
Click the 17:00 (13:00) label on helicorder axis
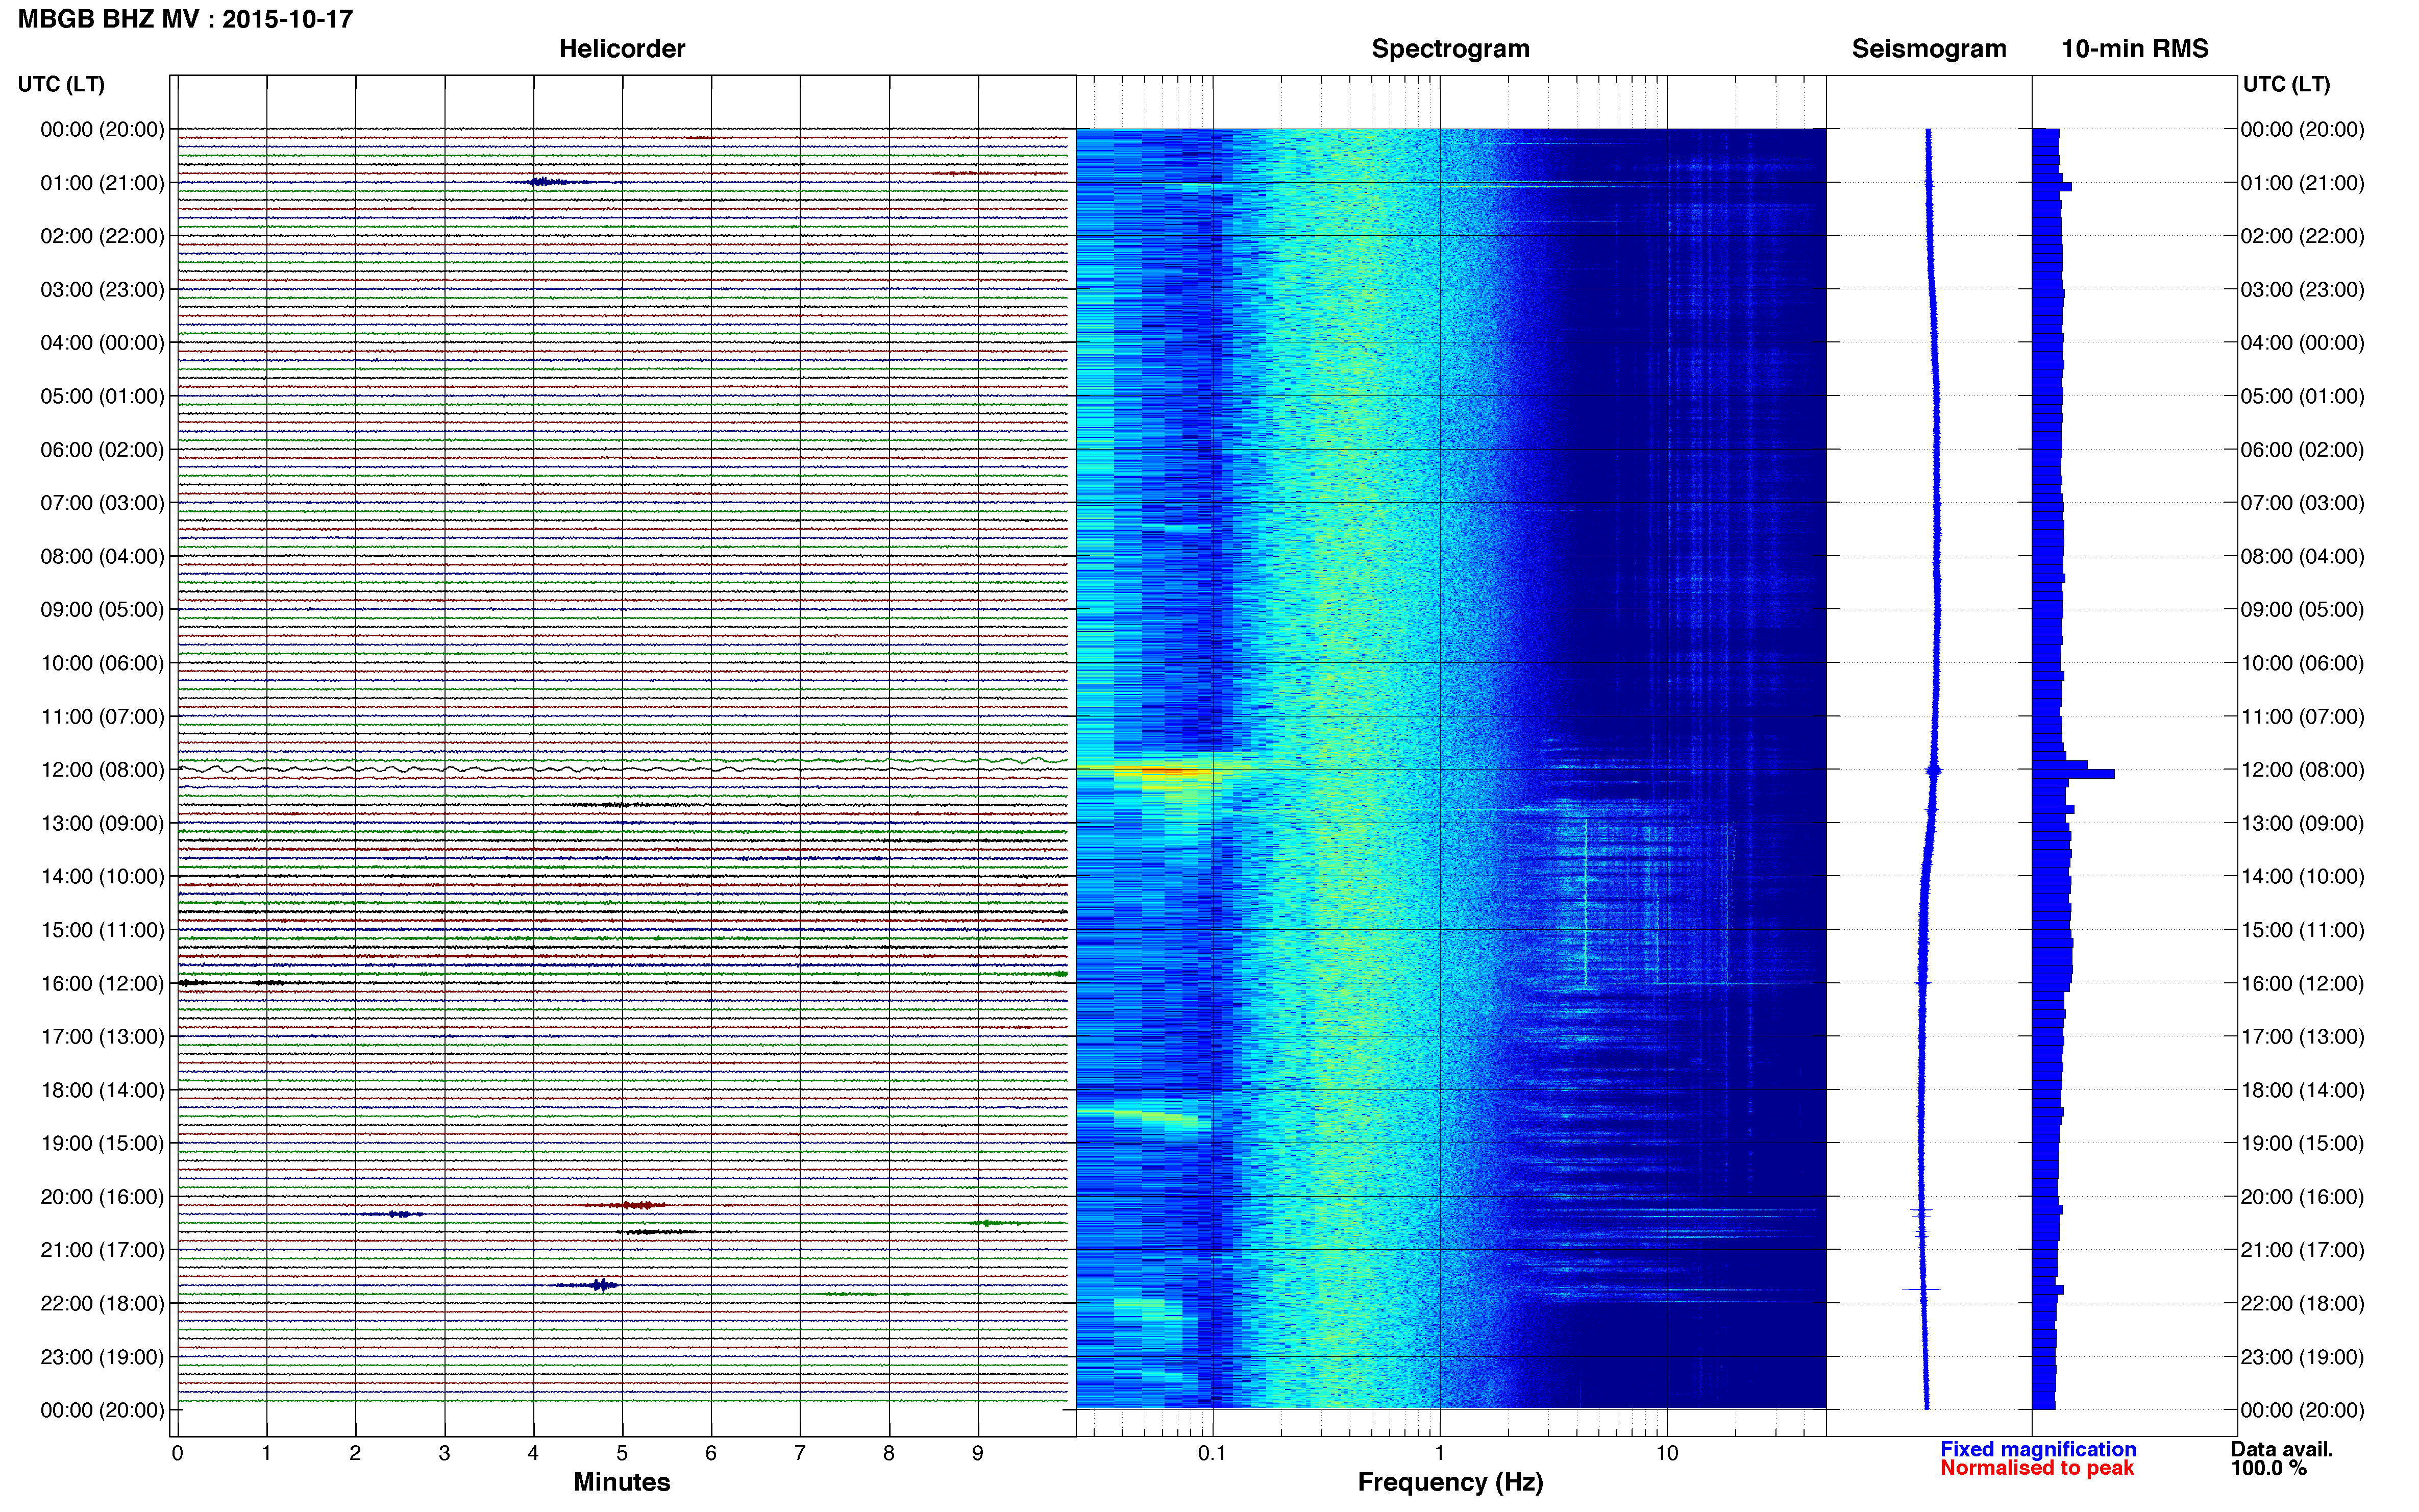click(102, 1037)
